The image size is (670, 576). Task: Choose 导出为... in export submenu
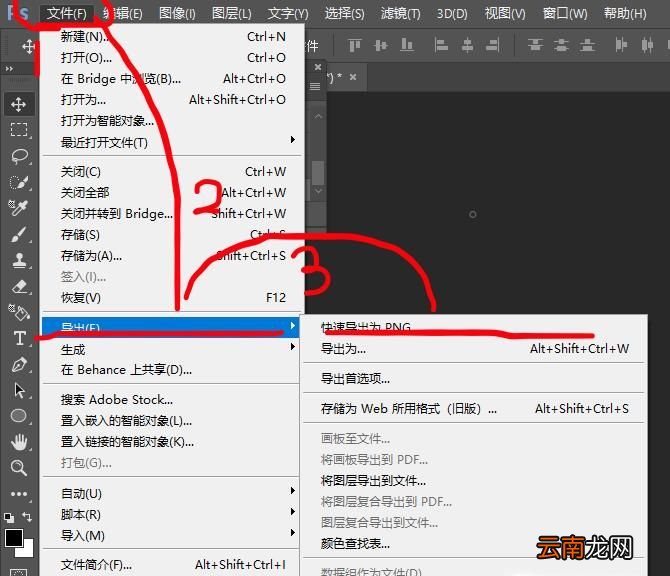(x=474, y=349)
